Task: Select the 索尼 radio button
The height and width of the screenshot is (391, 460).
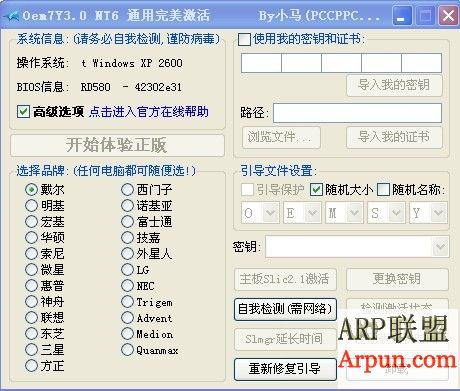Action: 31,254
